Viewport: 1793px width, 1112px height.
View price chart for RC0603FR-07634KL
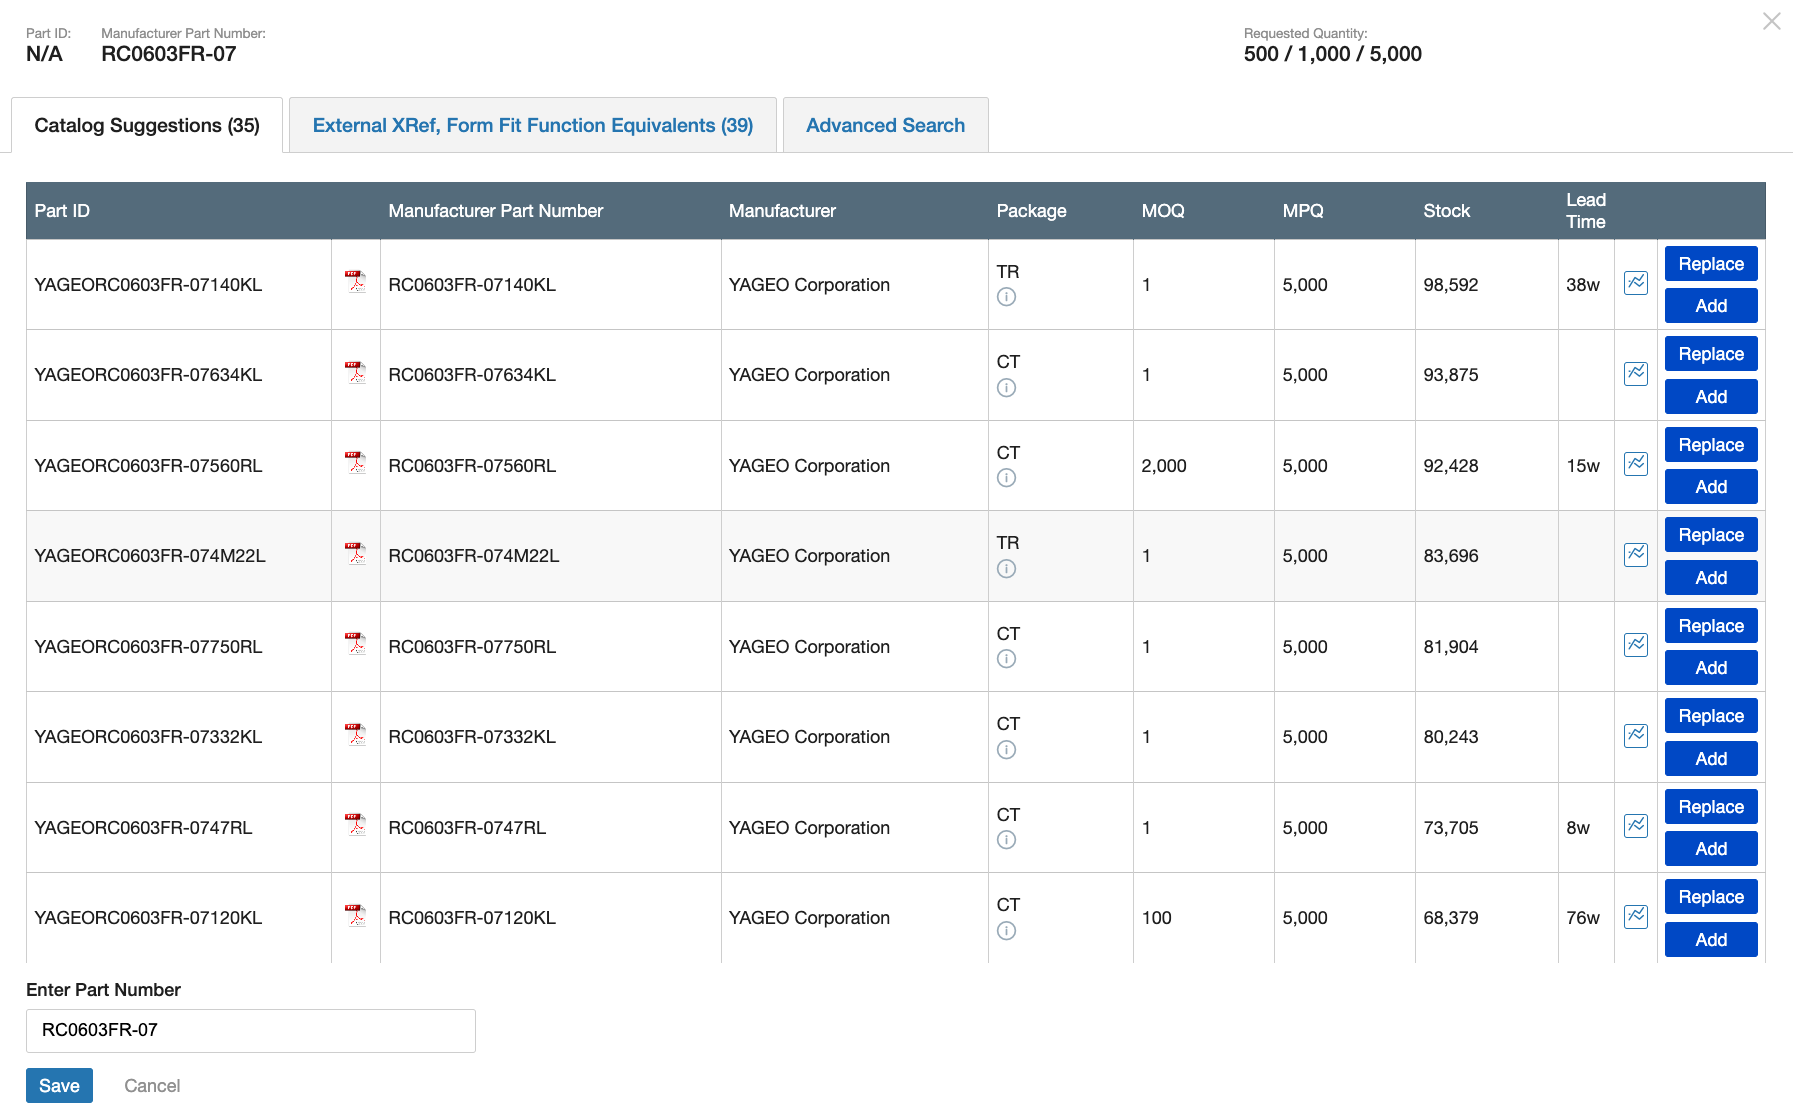tap(1636, 374)
